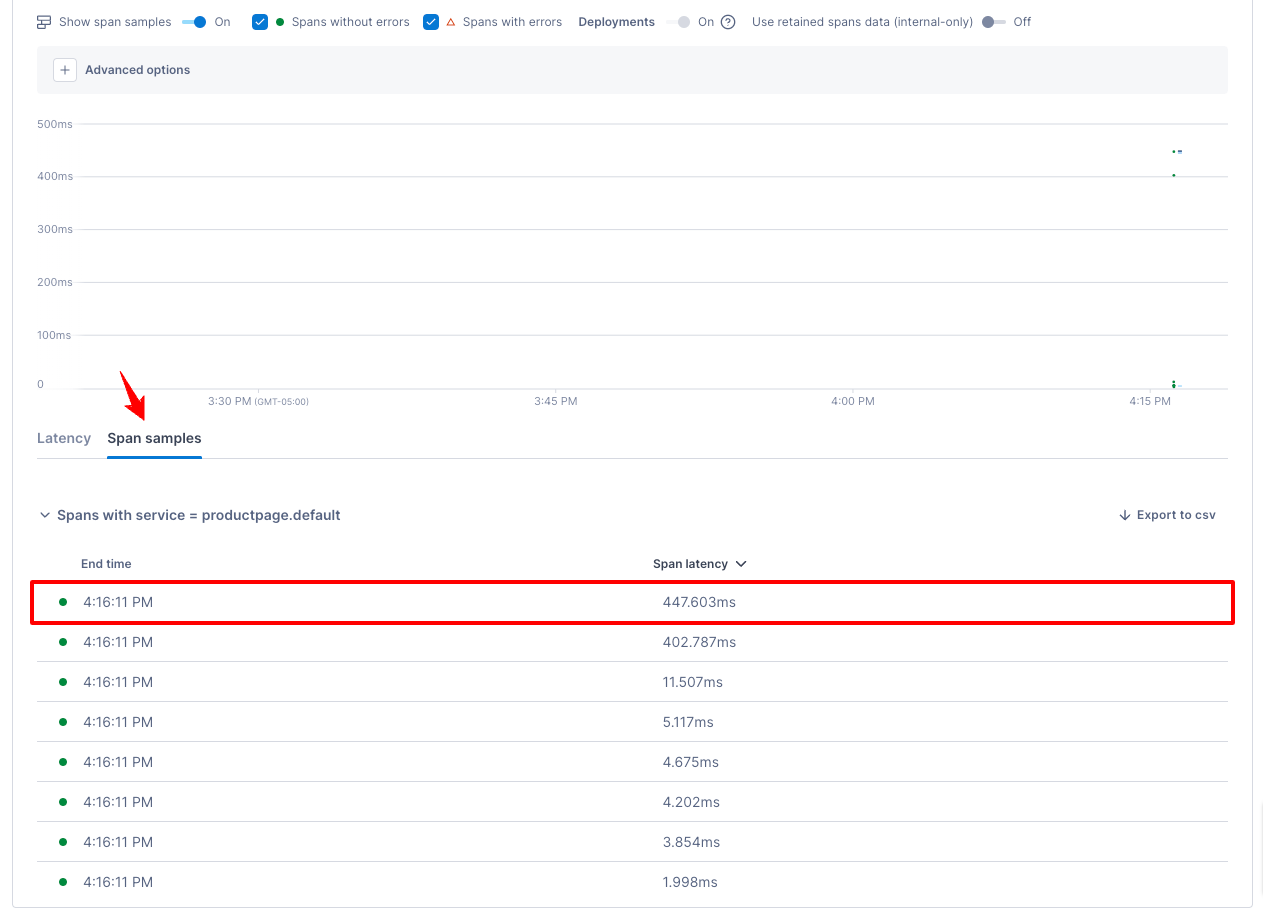Switch to the Latency tab
This screenshot has height=919, width=1263.
tap(64, 438)
